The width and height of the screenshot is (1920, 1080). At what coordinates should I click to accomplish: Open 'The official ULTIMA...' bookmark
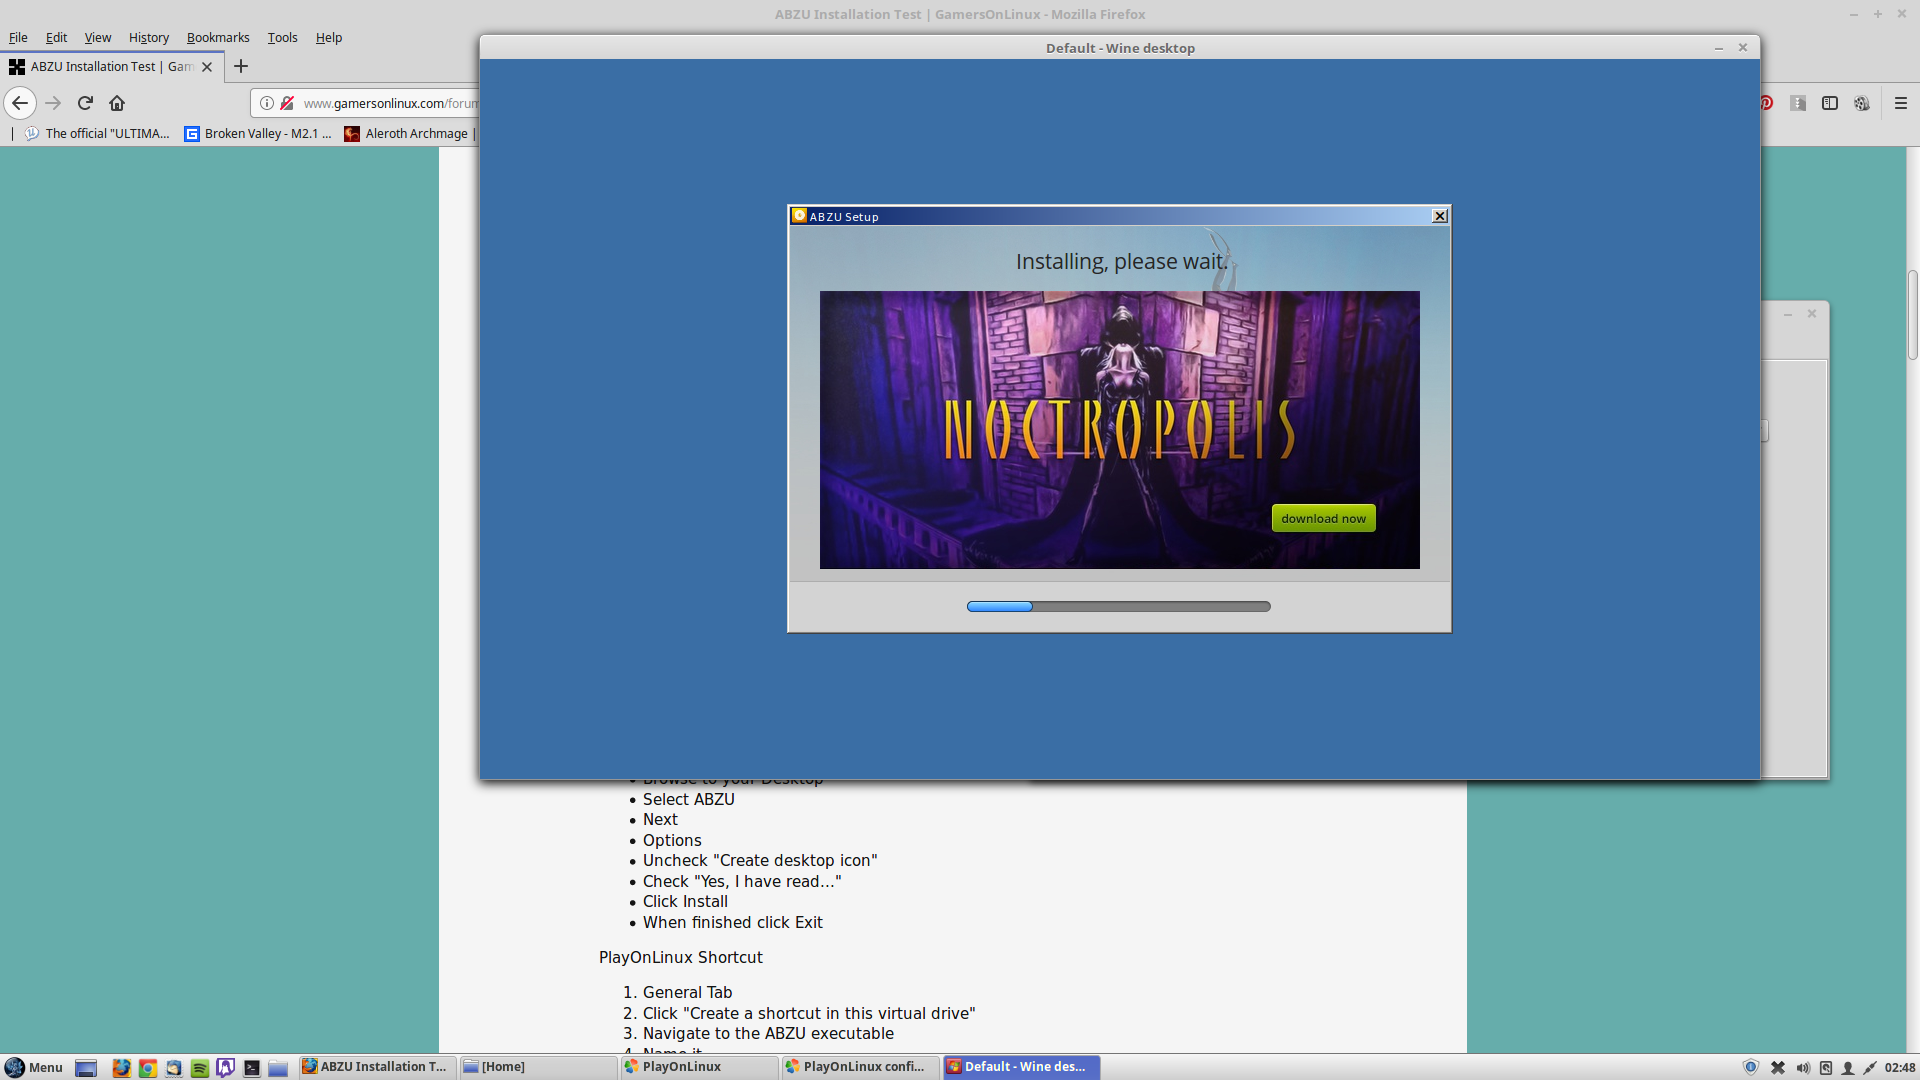(98, 133)
